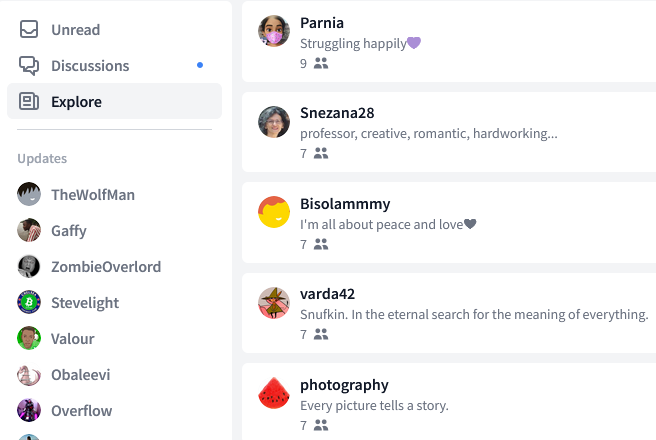The image size is (656, 440).
Task: Click Snezana28 profile photo
Action: click(x=274, y=122)
